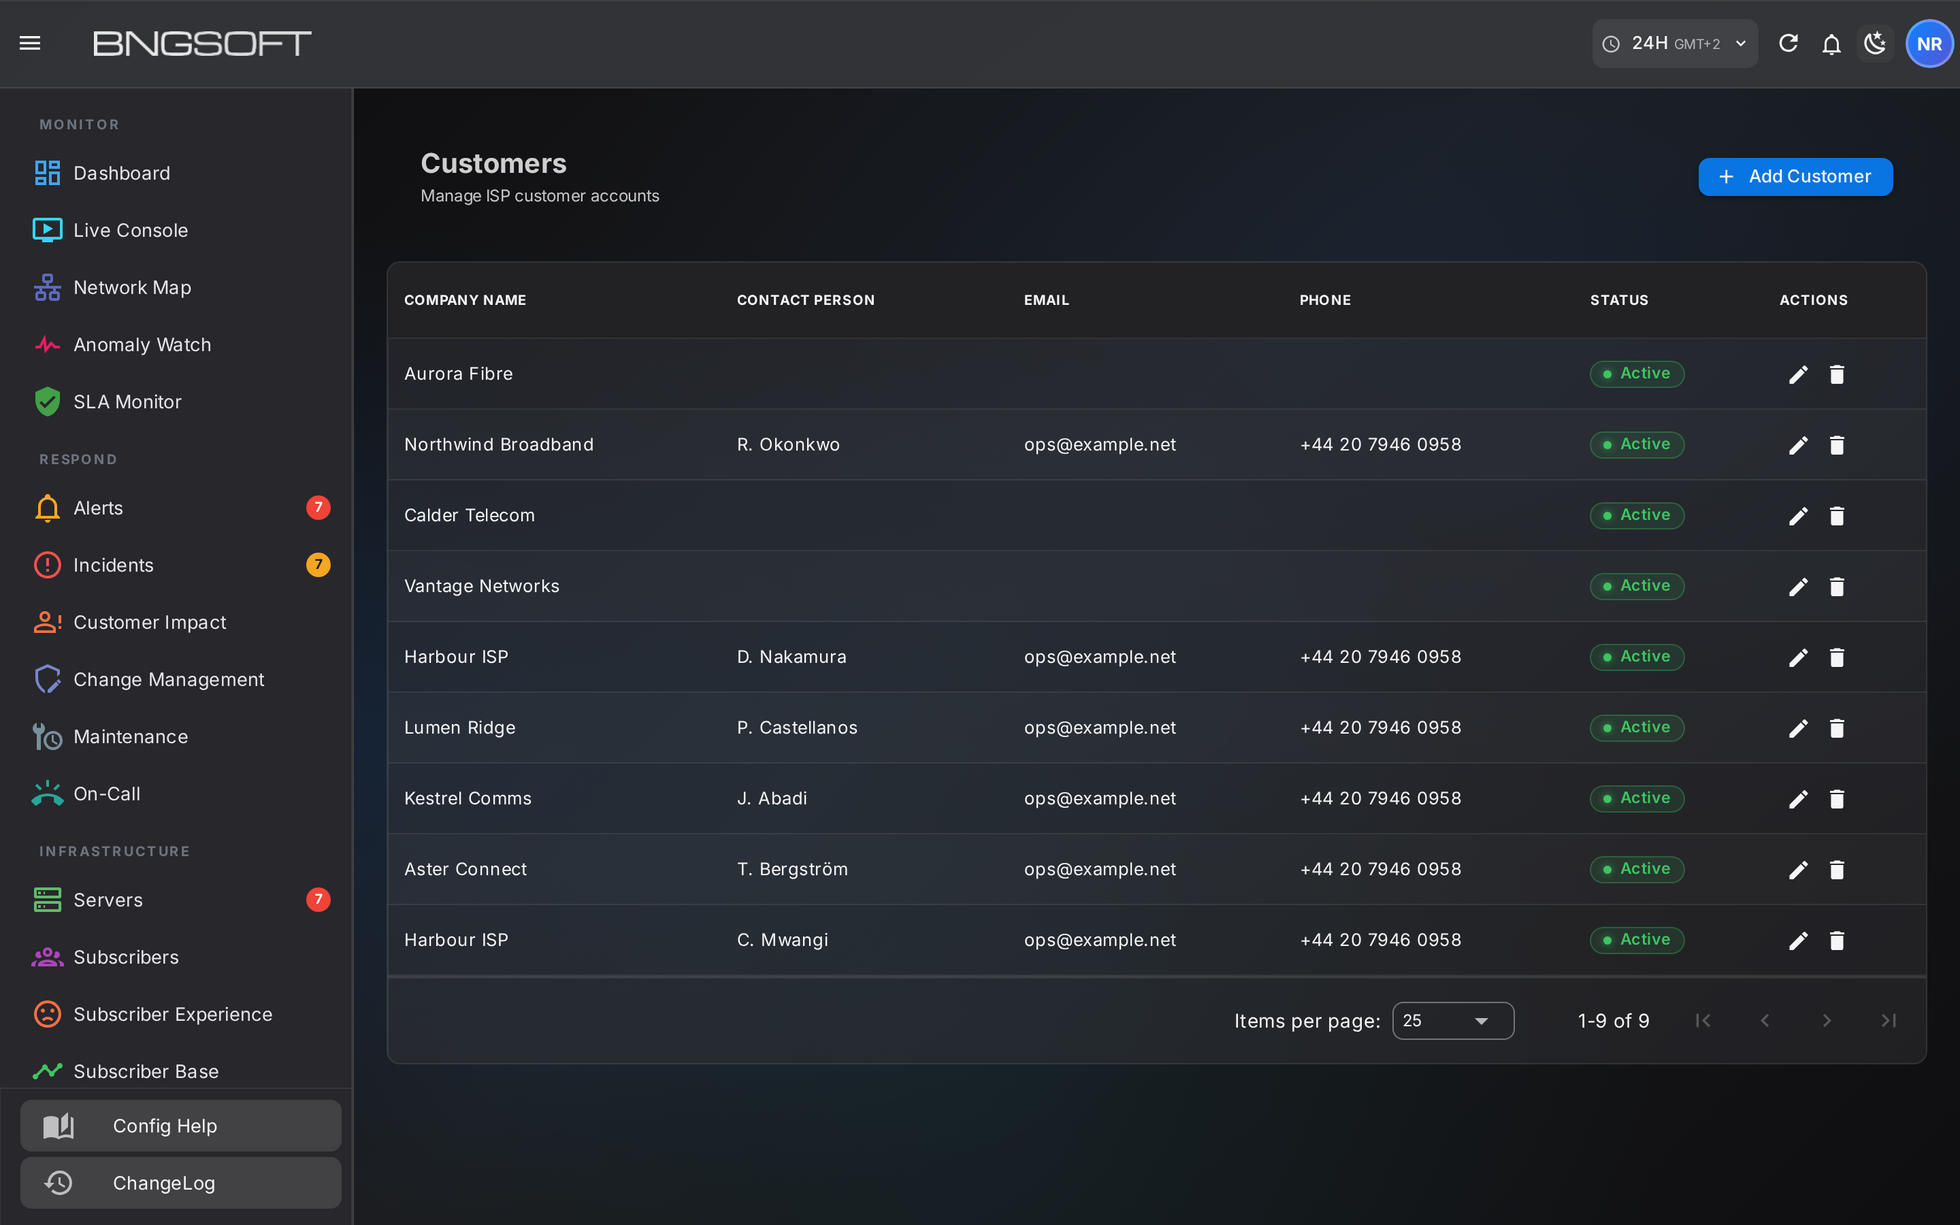
Task: Sort by the Contact Person column header
Action: point(806,300)
